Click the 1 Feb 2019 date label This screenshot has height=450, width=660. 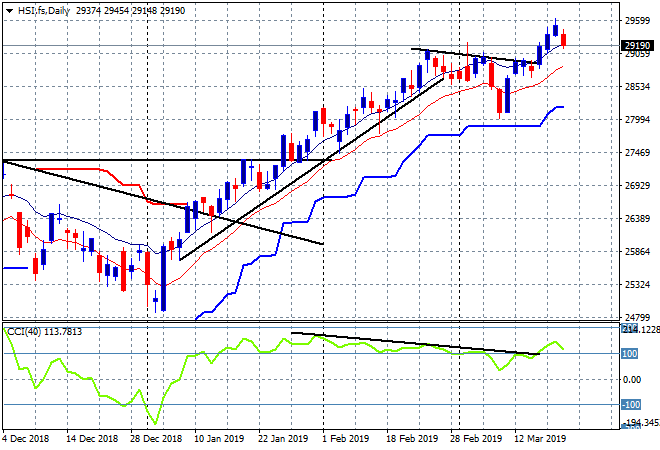pos(346,439)
